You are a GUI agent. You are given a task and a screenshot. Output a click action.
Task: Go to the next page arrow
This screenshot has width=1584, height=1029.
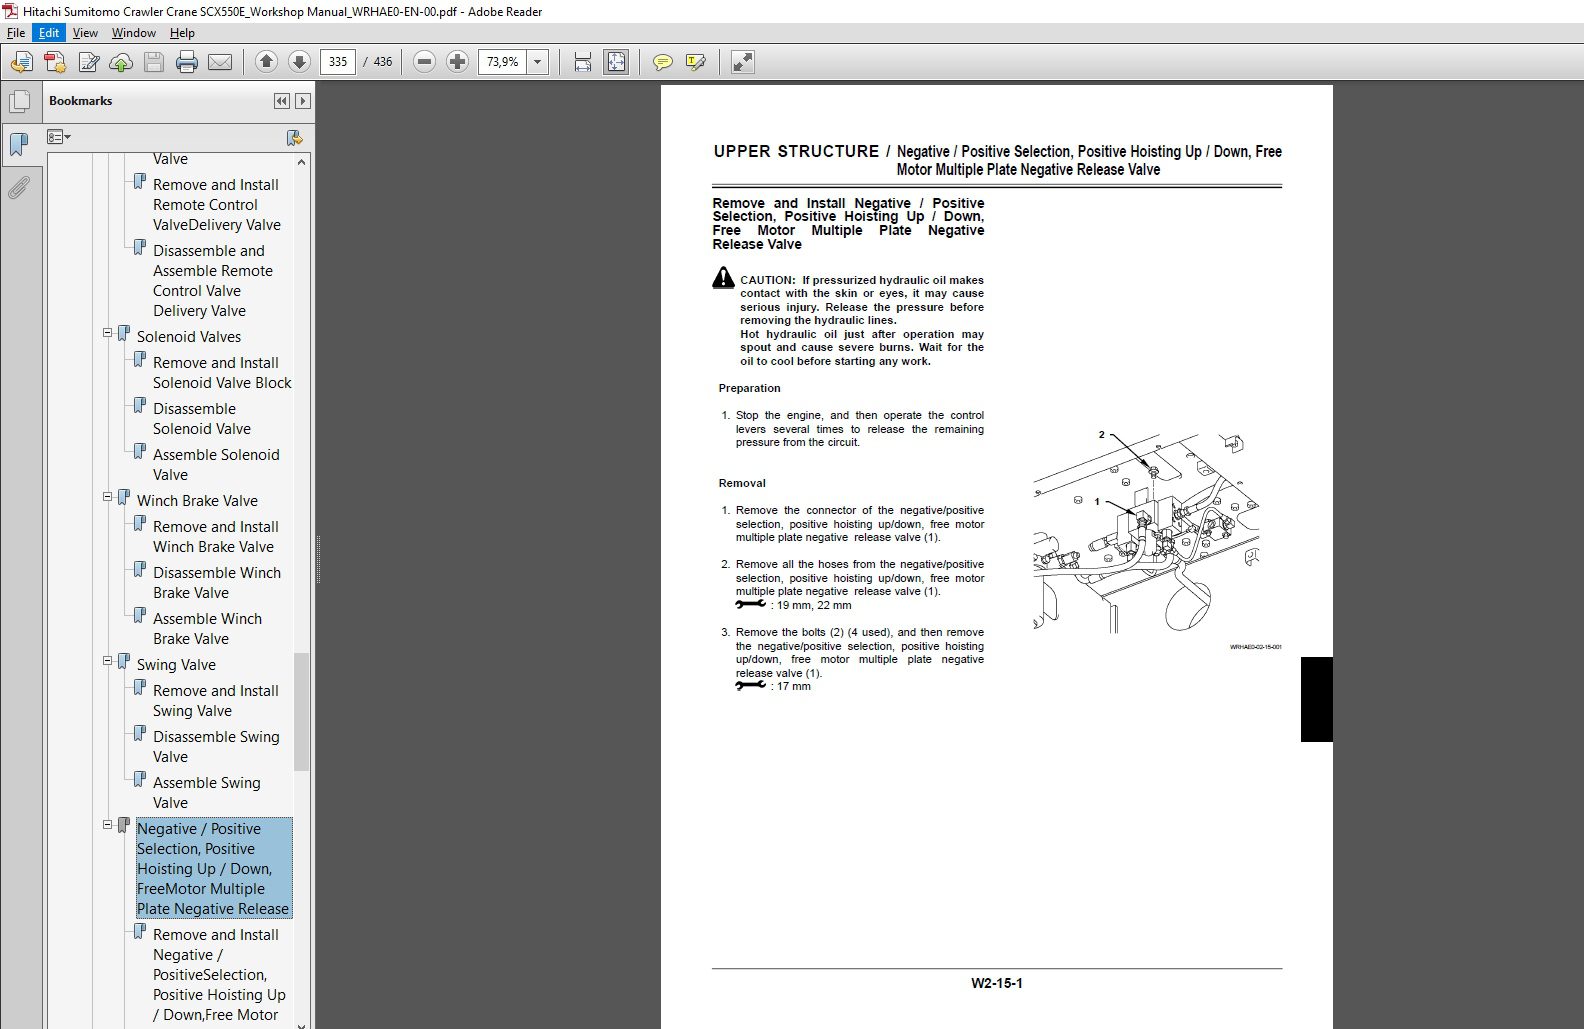299,62
